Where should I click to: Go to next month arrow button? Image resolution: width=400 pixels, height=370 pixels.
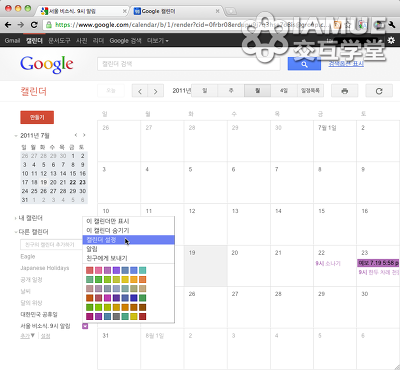(156, 91)
